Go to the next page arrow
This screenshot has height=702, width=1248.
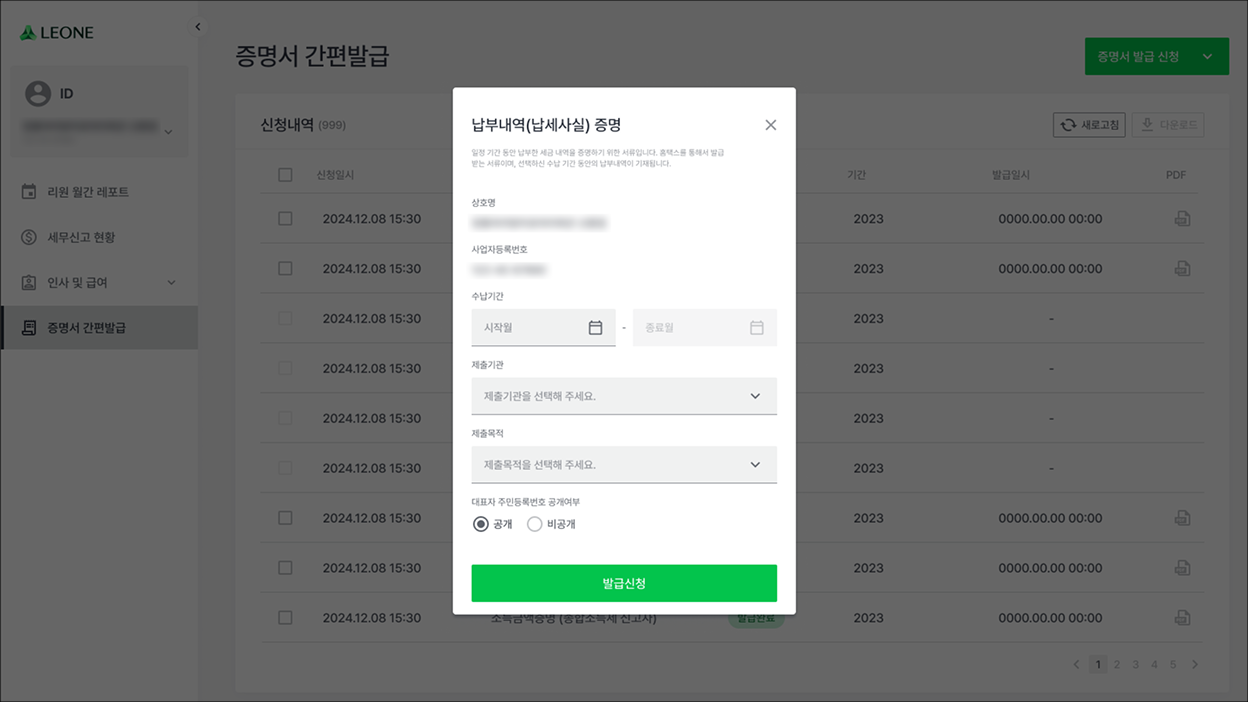click(1194, 664)
